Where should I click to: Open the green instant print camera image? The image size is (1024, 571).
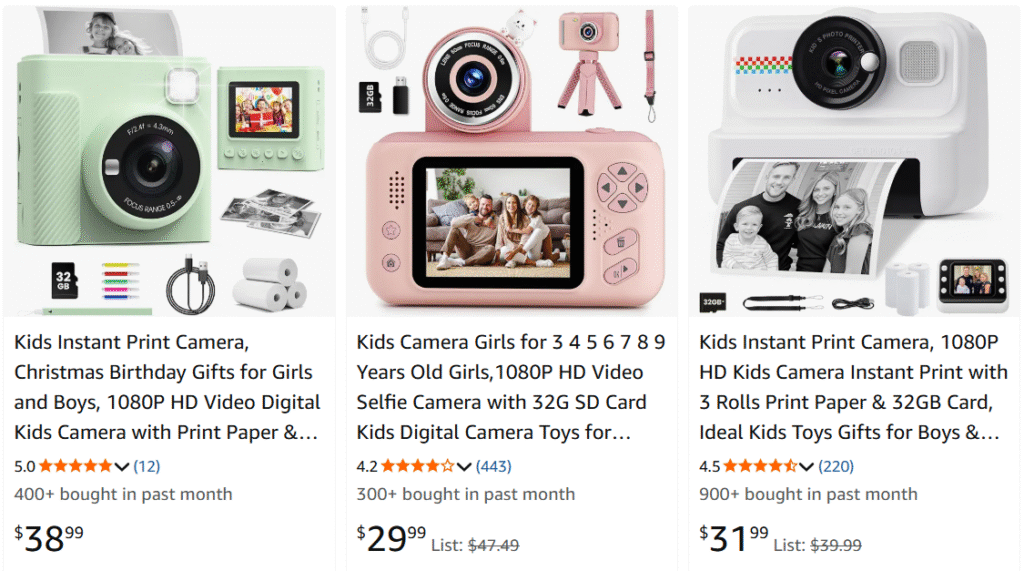(x=168, y=160)
